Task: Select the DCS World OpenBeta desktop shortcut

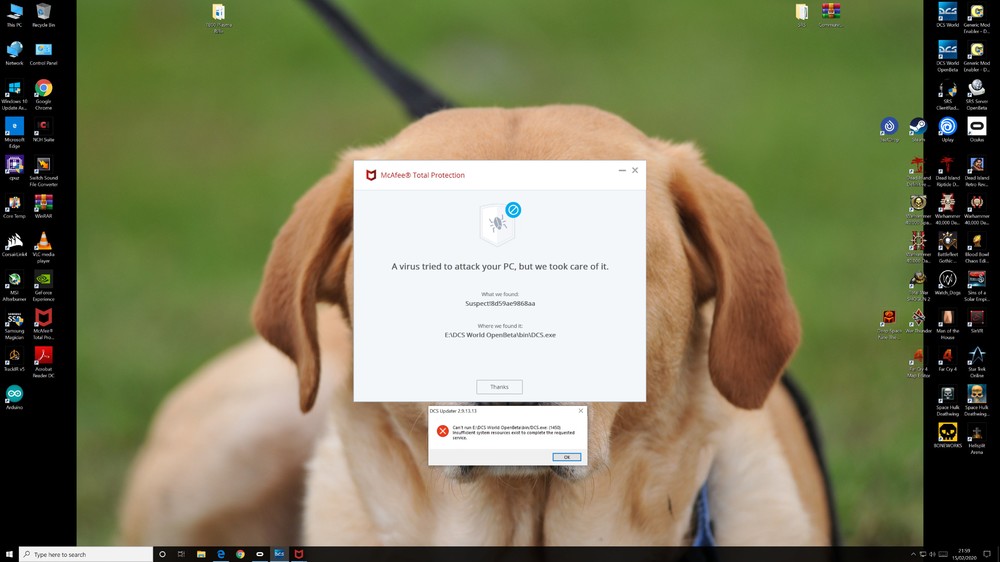Action: (x=947, y=57)
